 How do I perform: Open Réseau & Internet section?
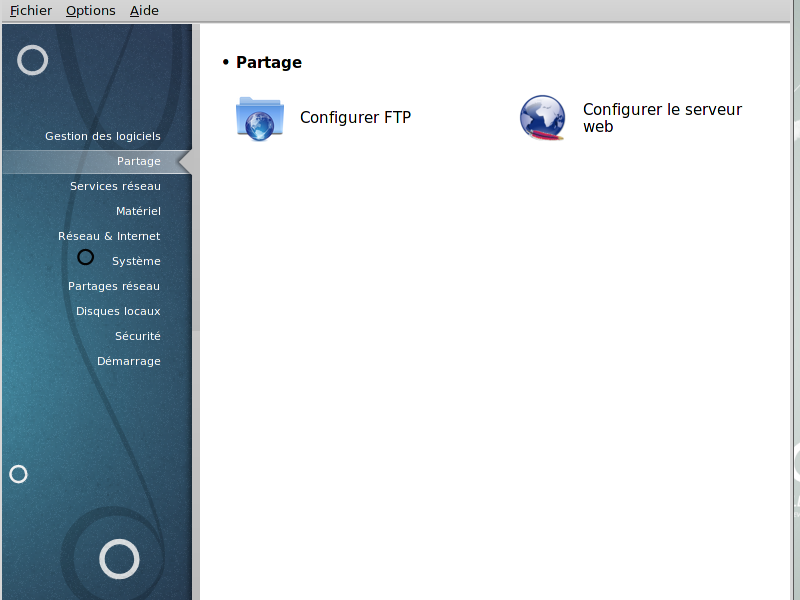pyautogui.click(x=109, y=236)
